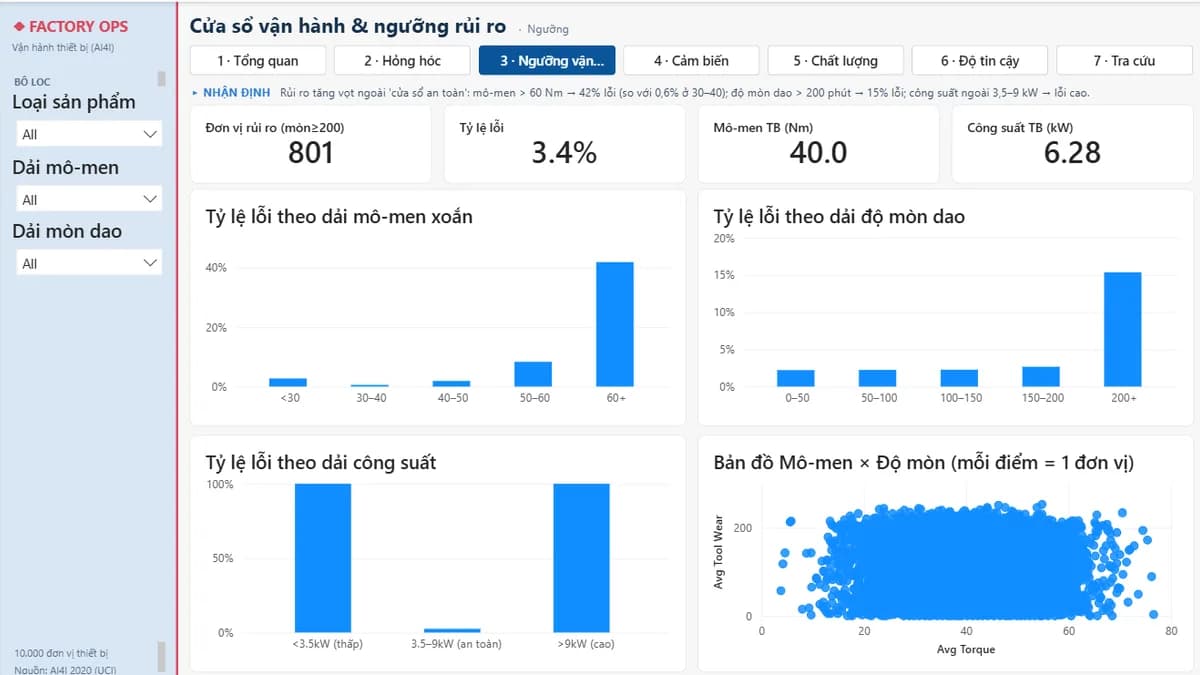
Task: Click the Đơn vị rủi ro 801 card
Action: [311, 144]
